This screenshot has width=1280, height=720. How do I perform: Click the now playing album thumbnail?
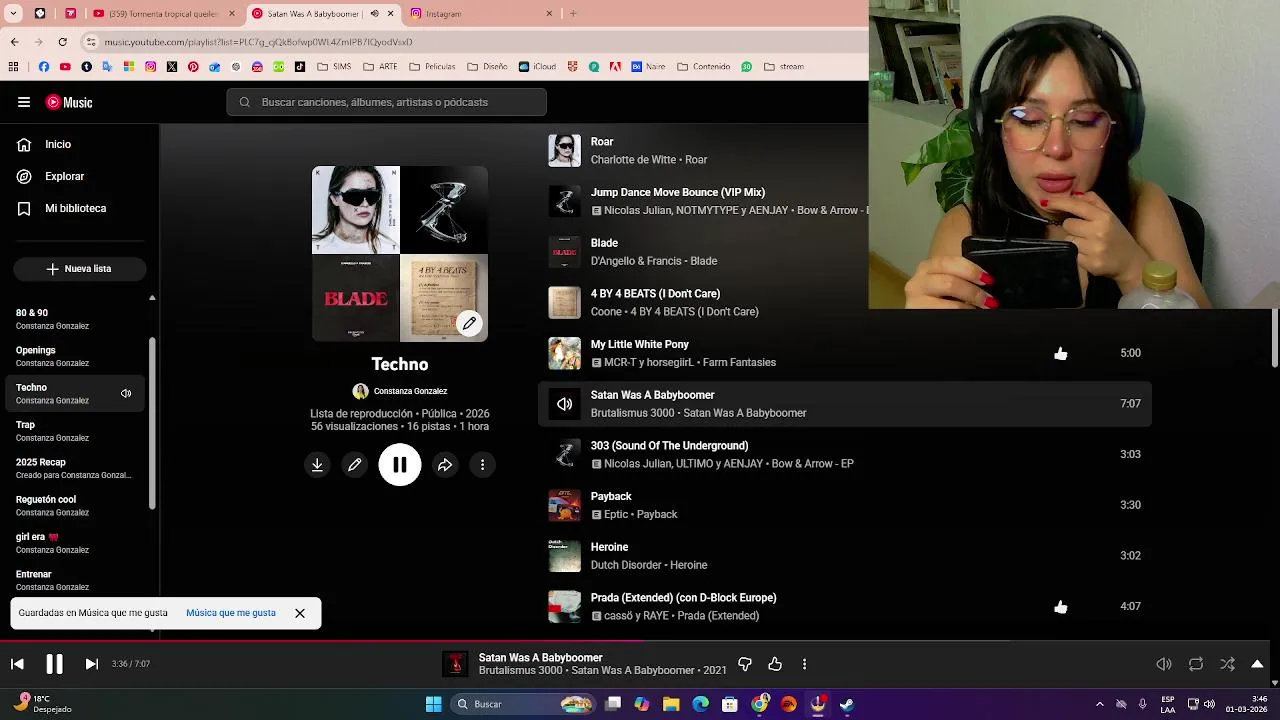pos(455,664)
